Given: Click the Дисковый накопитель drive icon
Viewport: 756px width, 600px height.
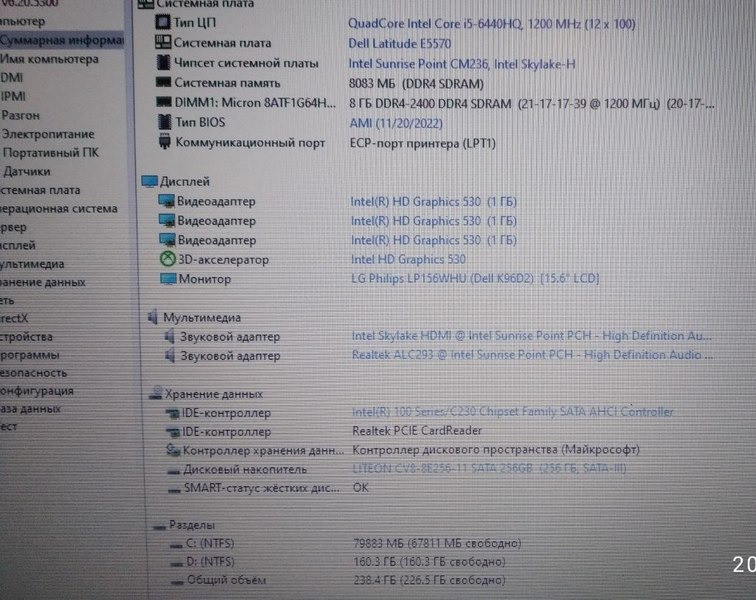Looking at the screenshot, I should pos(174,471).
